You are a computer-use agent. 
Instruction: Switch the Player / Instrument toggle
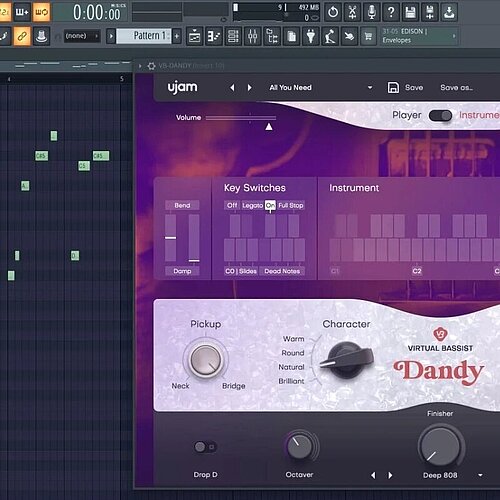[440, 116]
